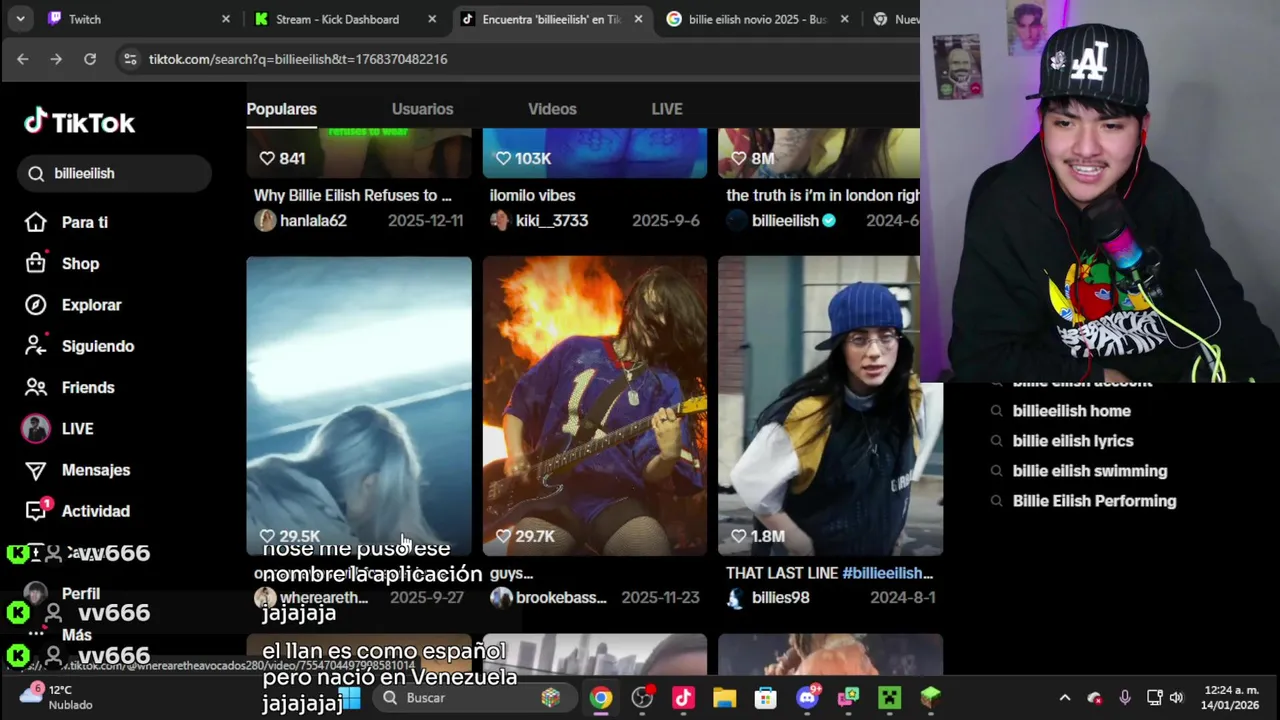Open Minecraft grass block icon on taskbar

pos(930,698)
